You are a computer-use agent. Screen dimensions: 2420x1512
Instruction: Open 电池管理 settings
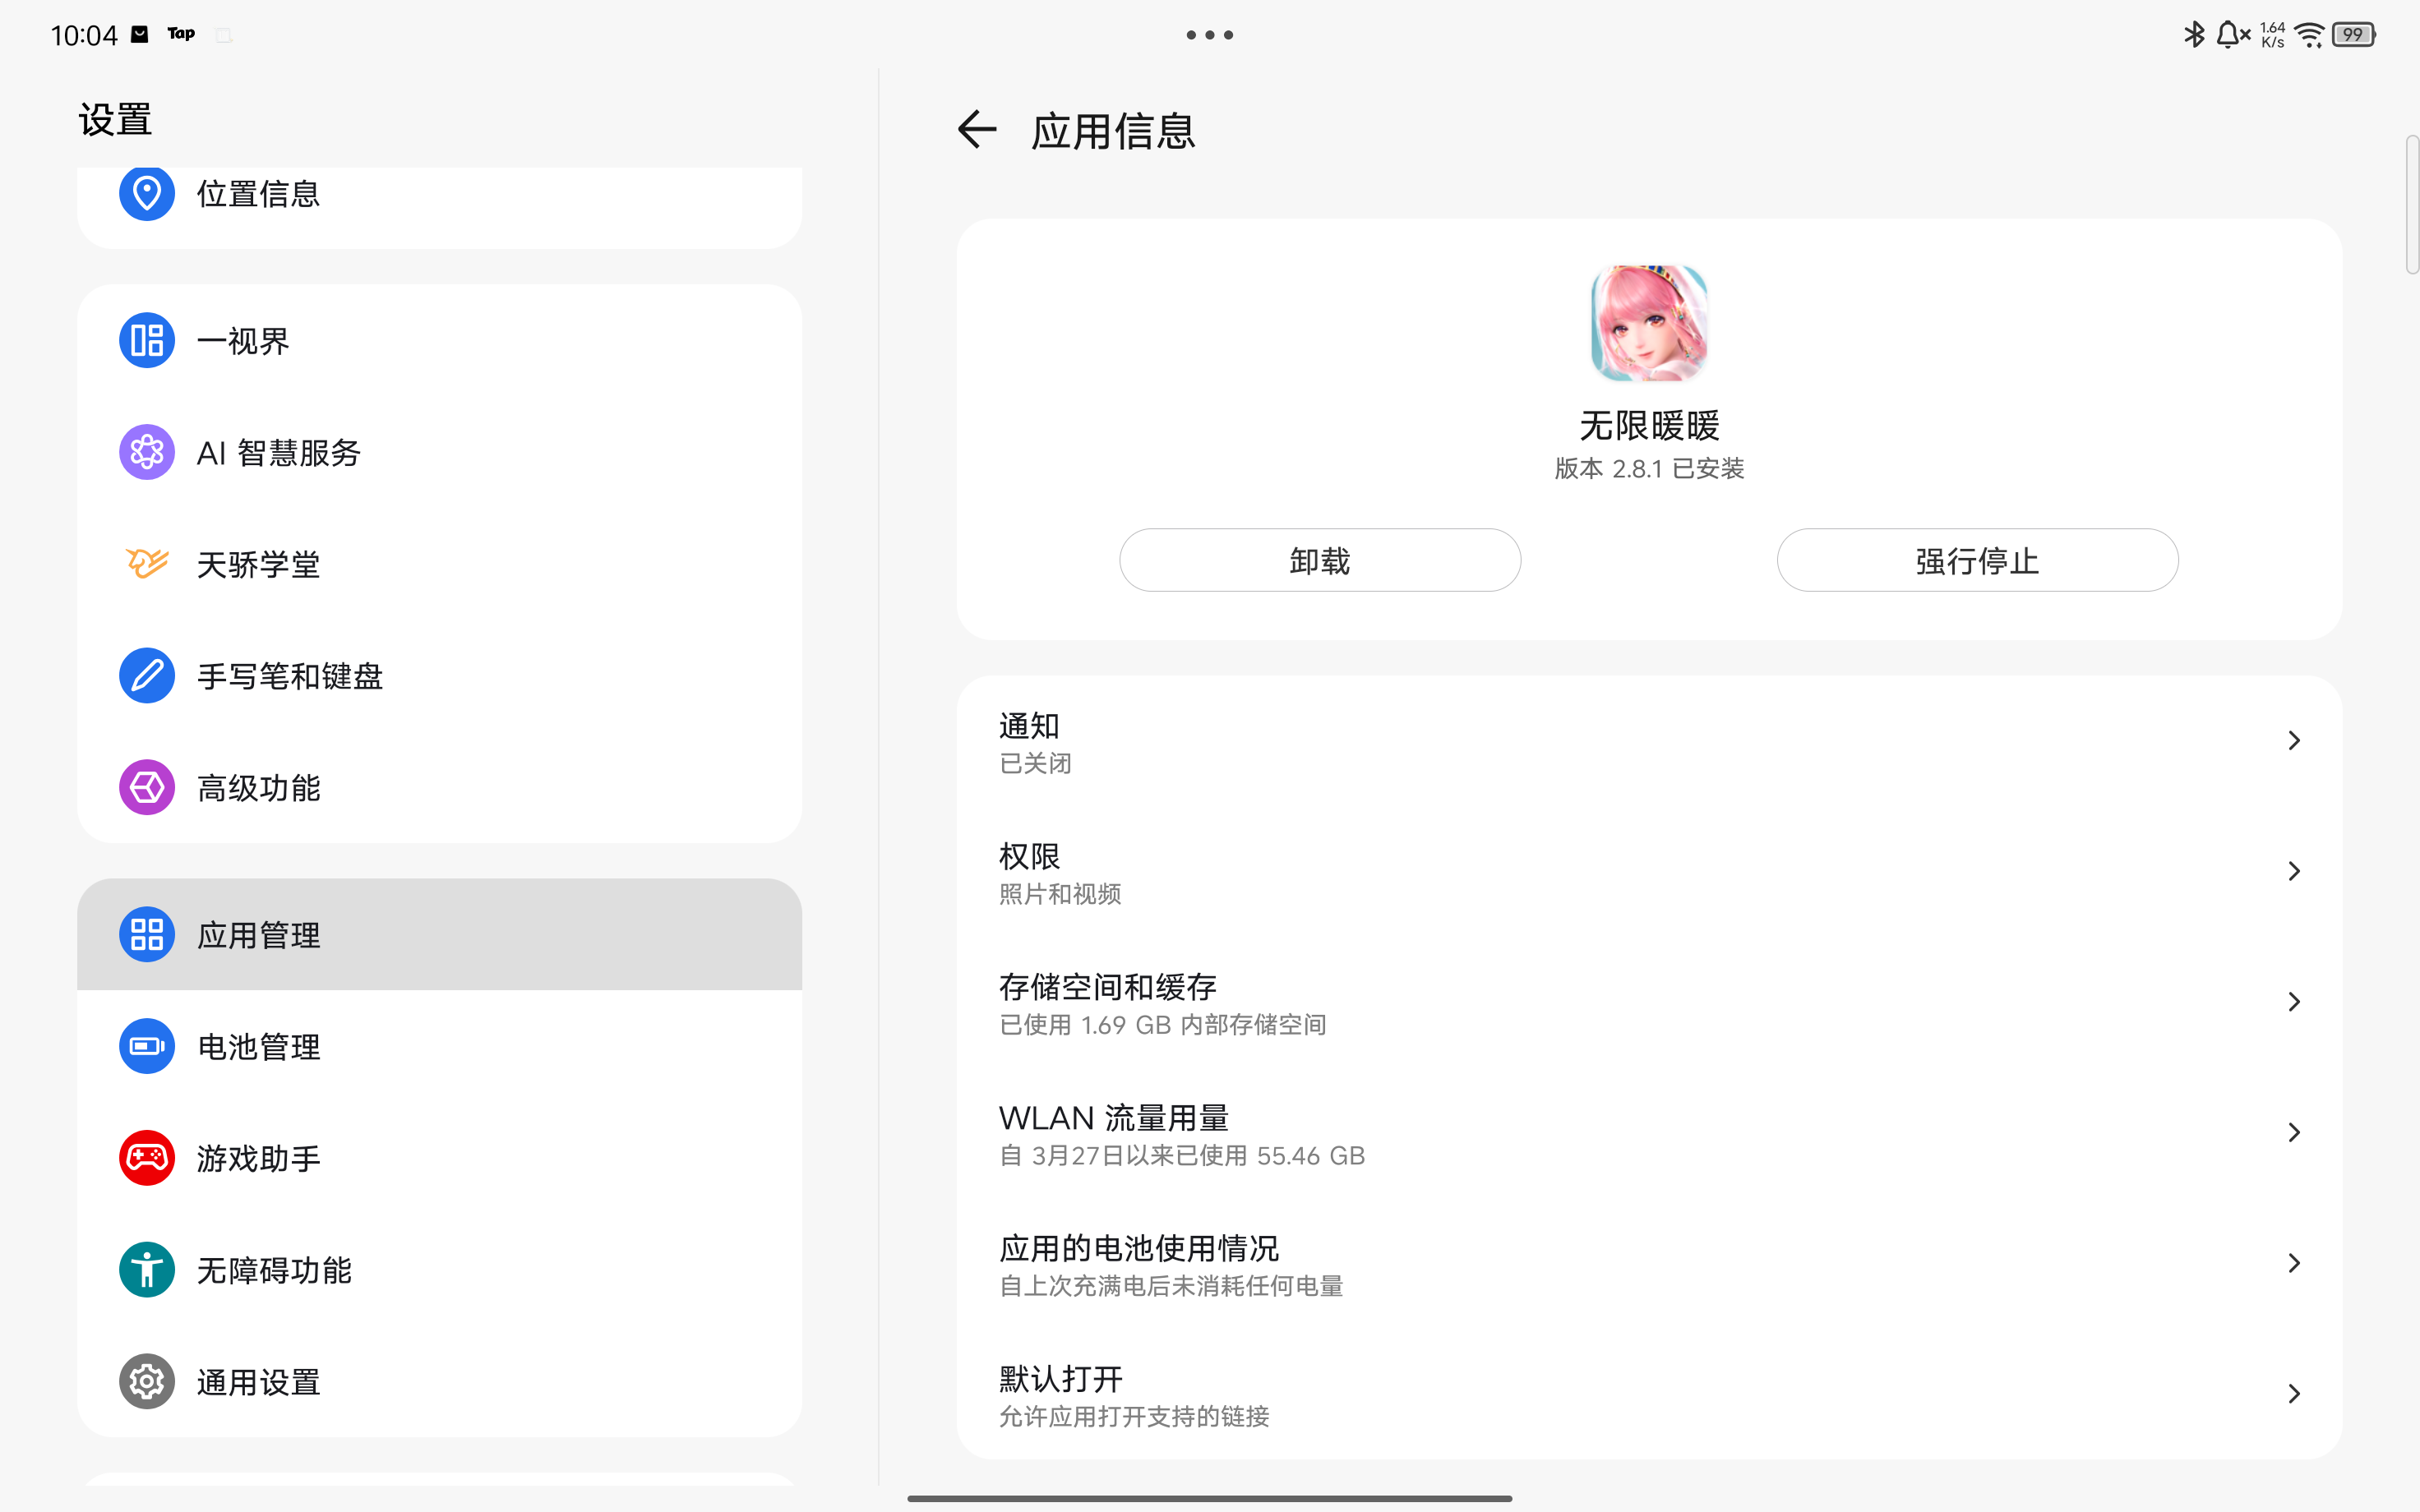439,1046
